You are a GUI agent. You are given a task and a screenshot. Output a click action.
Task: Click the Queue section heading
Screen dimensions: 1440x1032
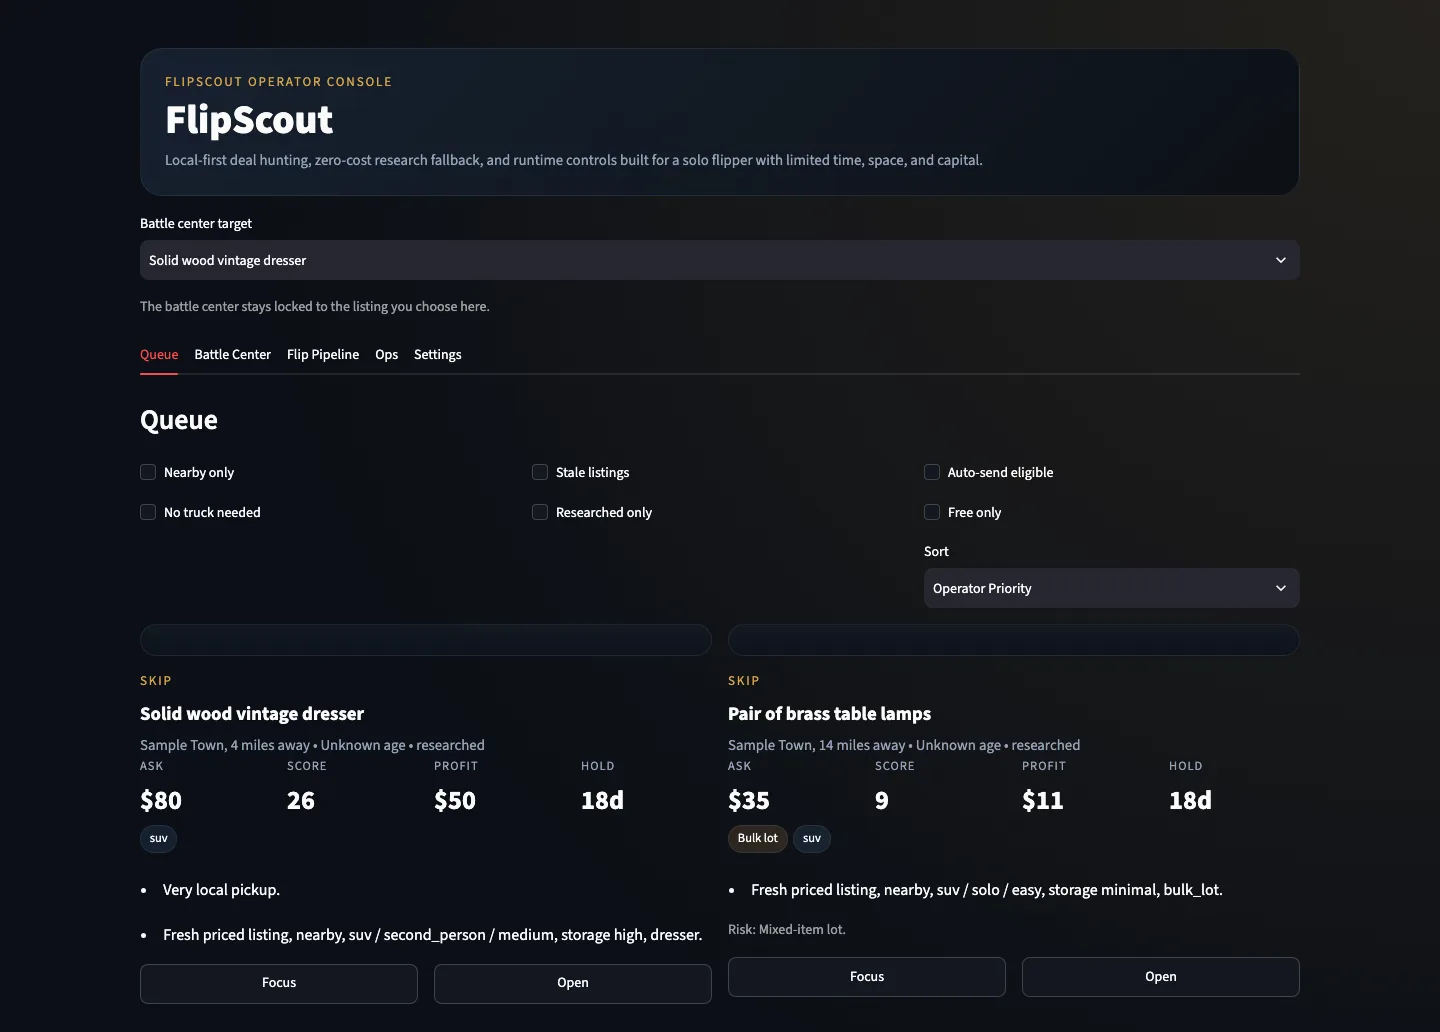(179, 420)
